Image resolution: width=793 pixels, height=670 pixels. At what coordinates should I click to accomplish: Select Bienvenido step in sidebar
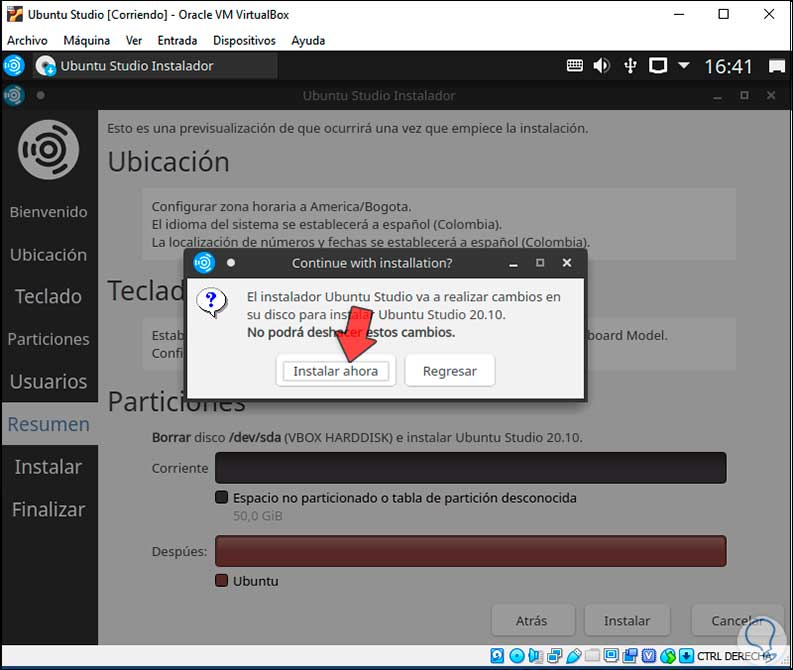49,211
